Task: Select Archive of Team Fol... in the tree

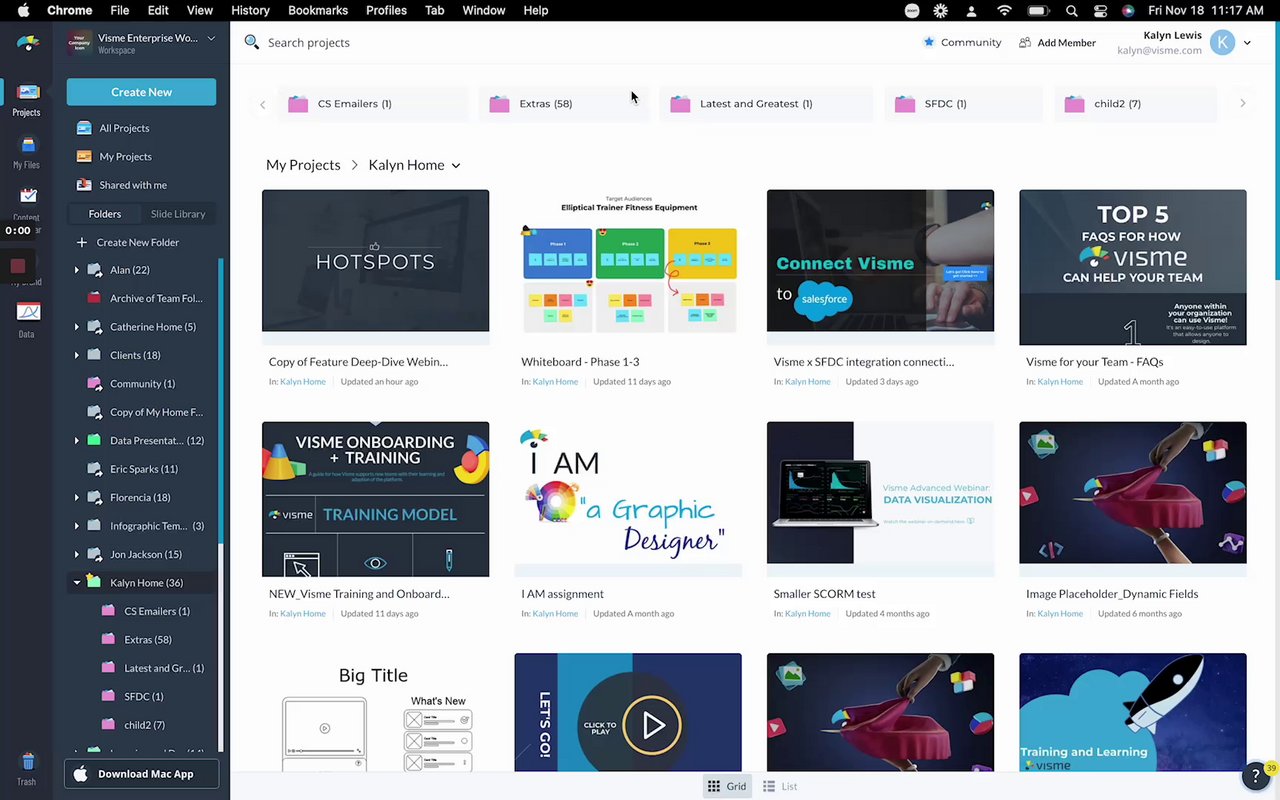Action: (x=156, y=298)
